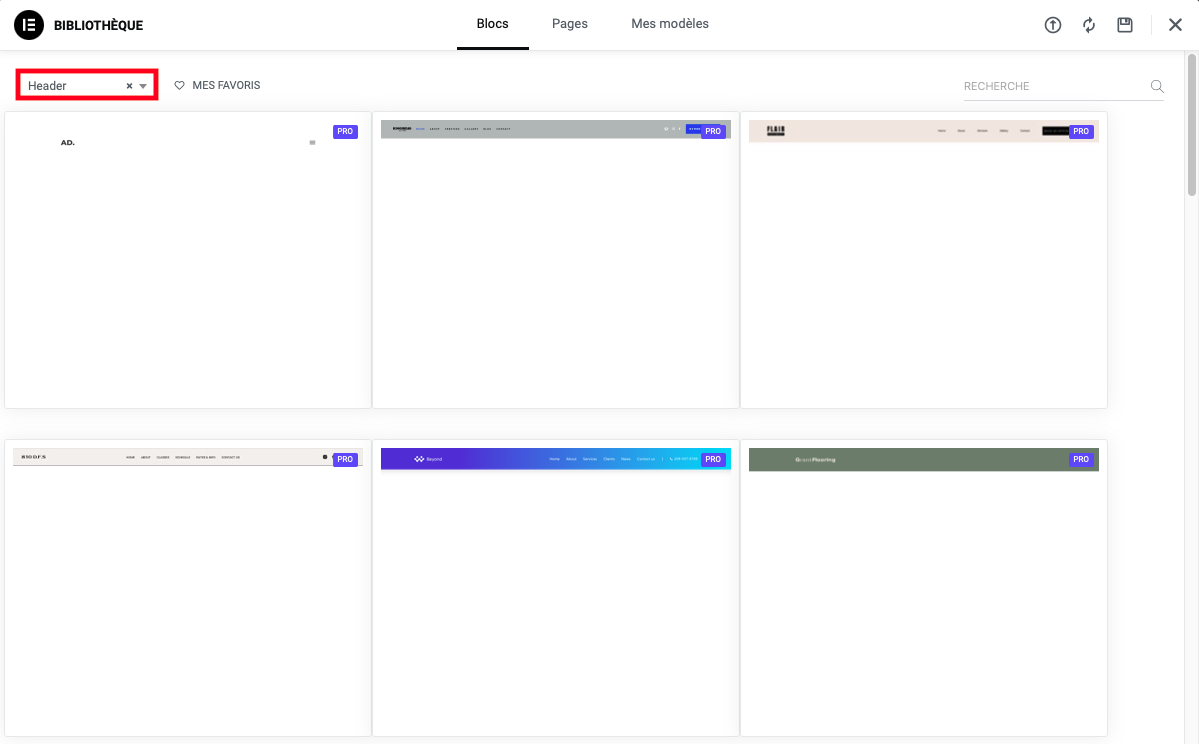Sync the library with the refresh icon
Image resolution: width=1199 pixels, height=744 pixels.
coord(1089,25)
